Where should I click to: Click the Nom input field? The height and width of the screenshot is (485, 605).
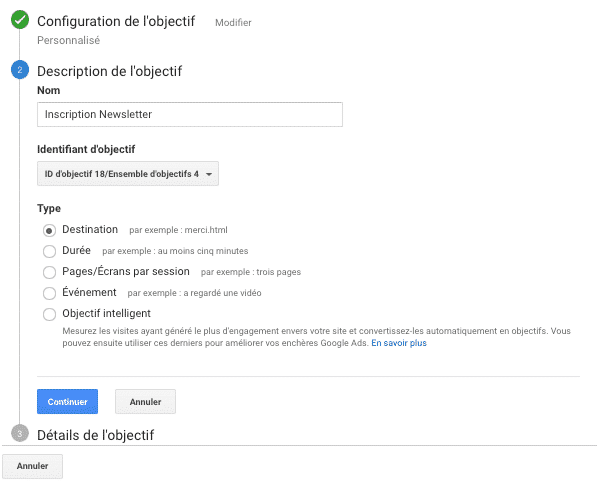[190, 114]
